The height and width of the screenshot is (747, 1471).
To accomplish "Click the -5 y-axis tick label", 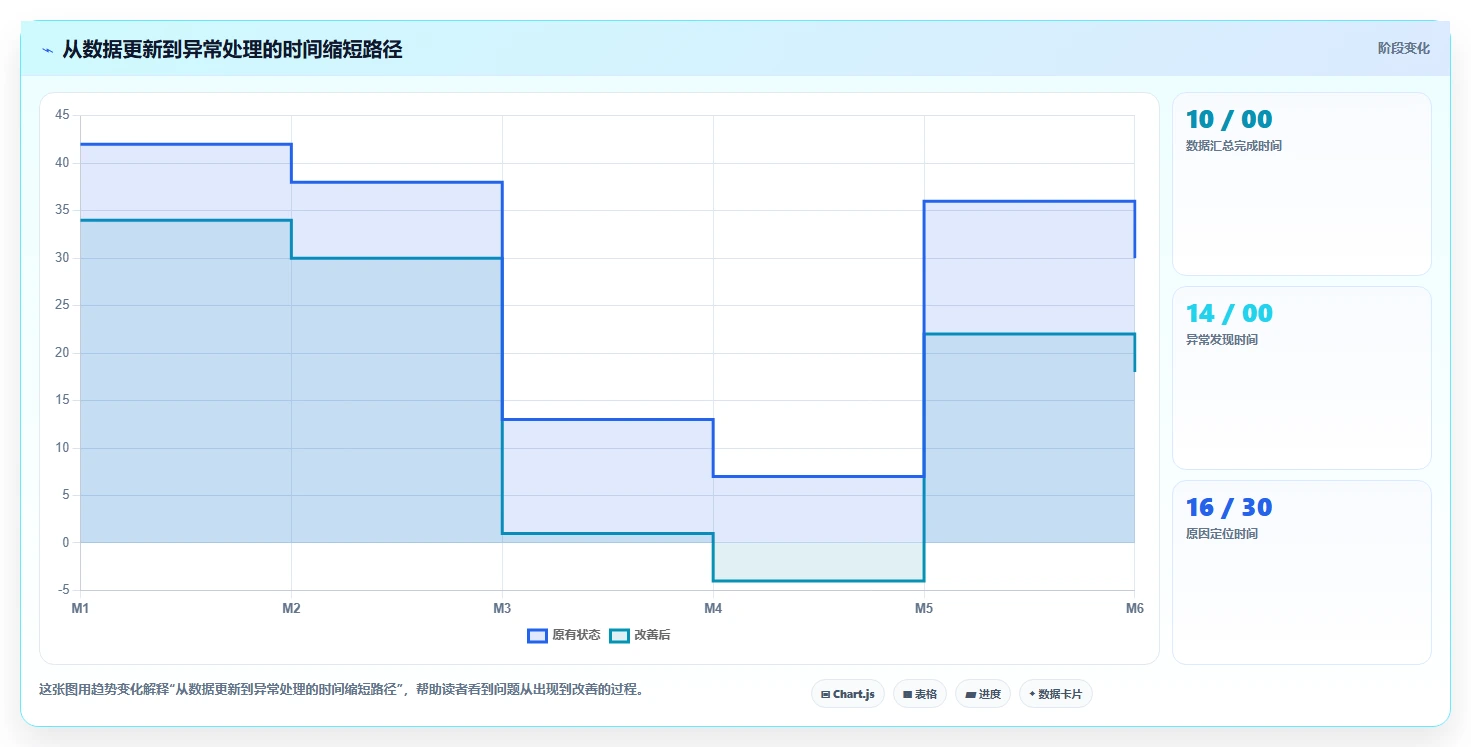I will coord(64,590).
